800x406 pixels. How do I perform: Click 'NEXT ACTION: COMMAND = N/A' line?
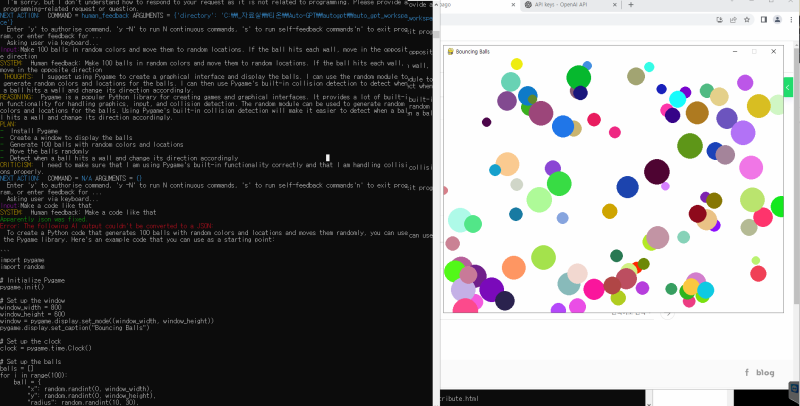(x=71, y=179)
